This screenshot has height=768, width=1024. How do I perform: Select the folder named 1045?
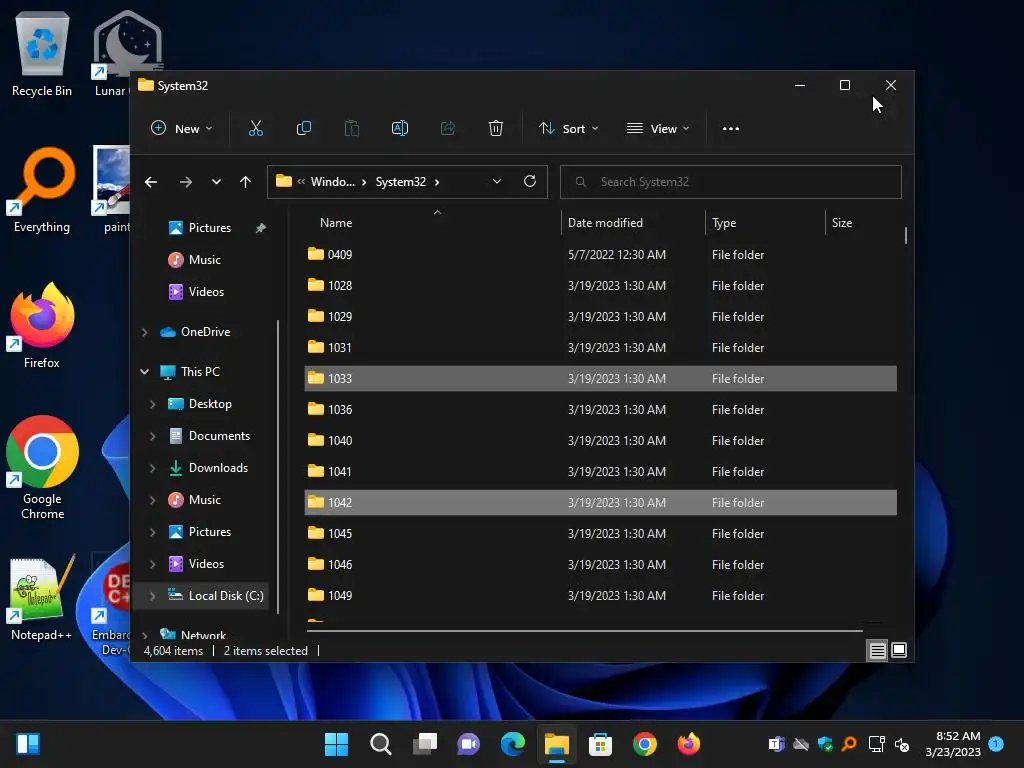tap(600, 534)
